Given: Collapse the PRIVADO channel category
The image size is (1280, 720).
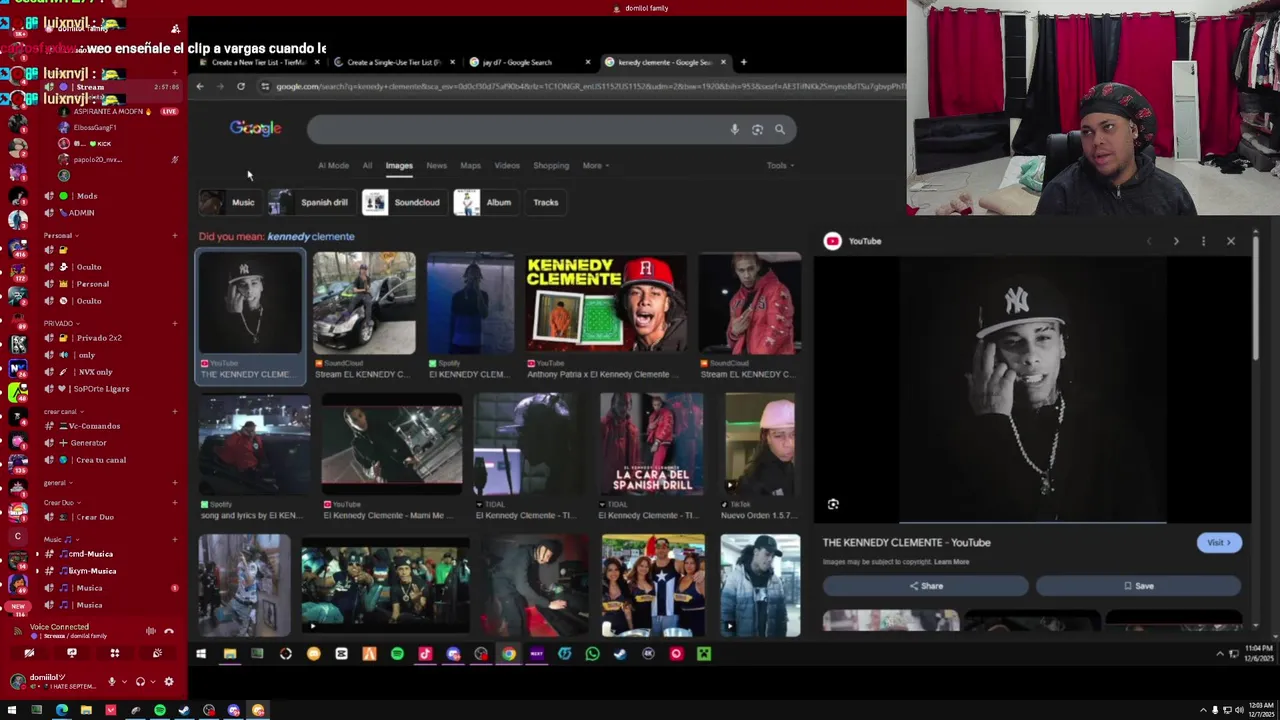Looking at the screenshot, I should click(x=60, y=323).
